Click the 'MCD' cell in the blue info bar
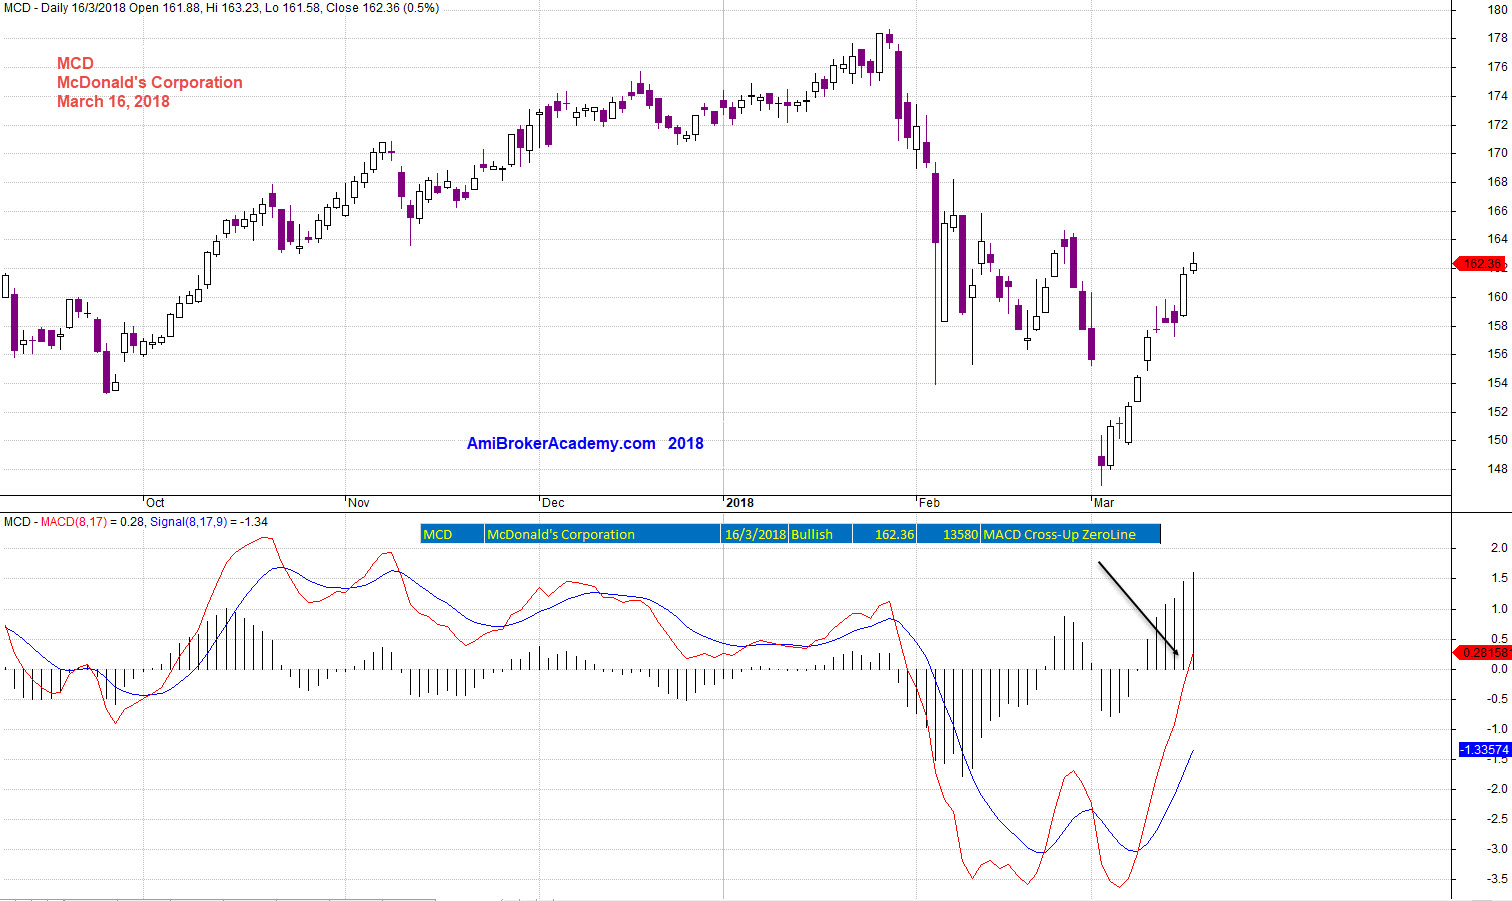Screen dimensions: 1512x901 (x=451, y=534)
